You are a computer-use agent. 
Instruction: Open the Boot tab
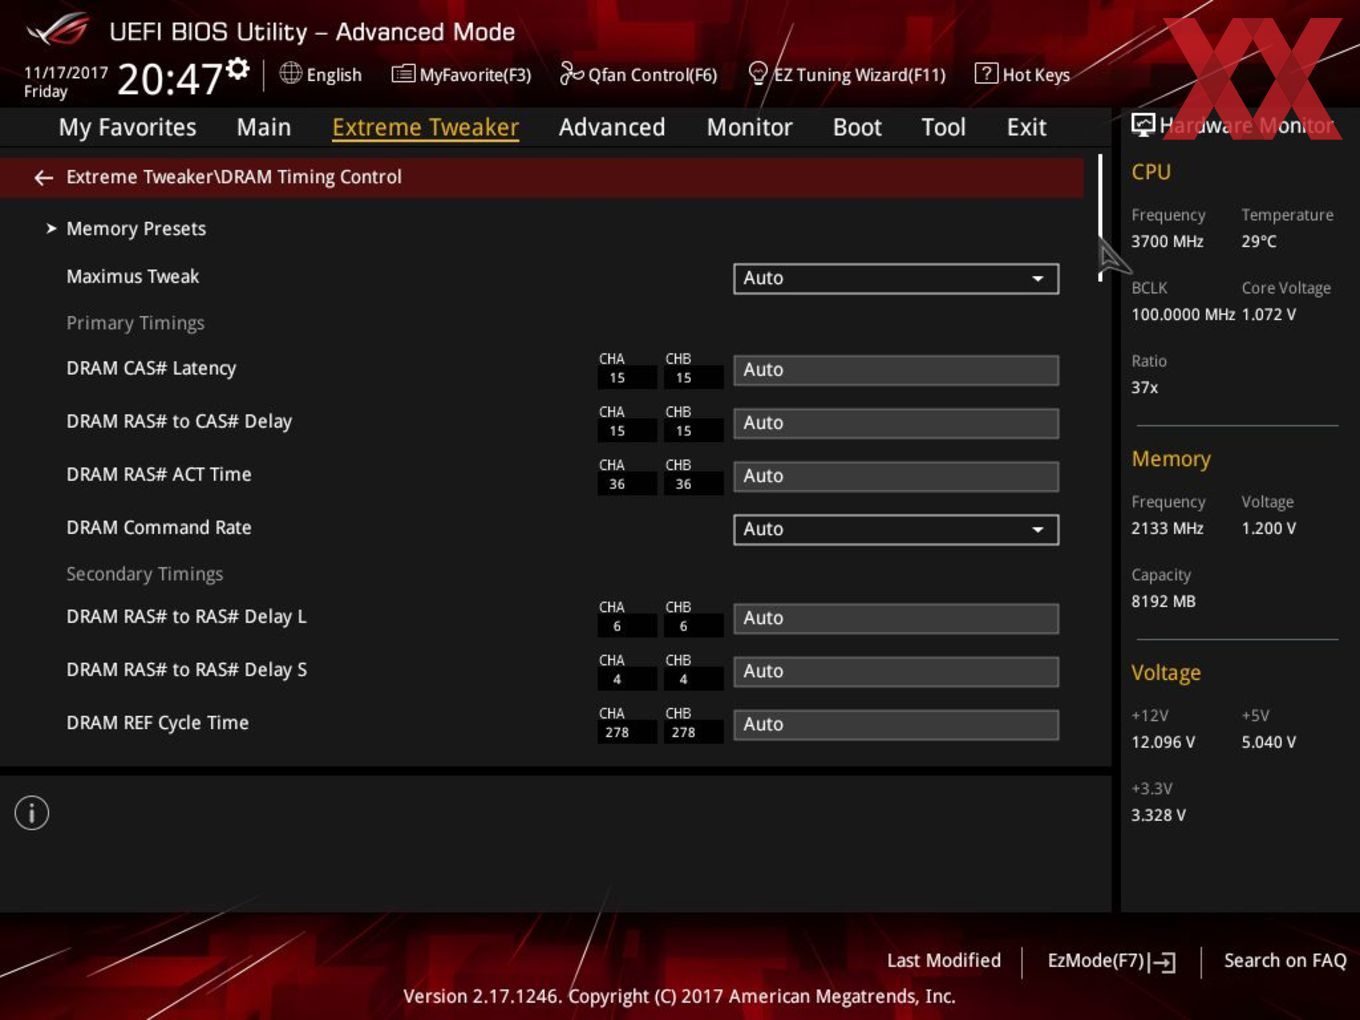coord(857,127)
